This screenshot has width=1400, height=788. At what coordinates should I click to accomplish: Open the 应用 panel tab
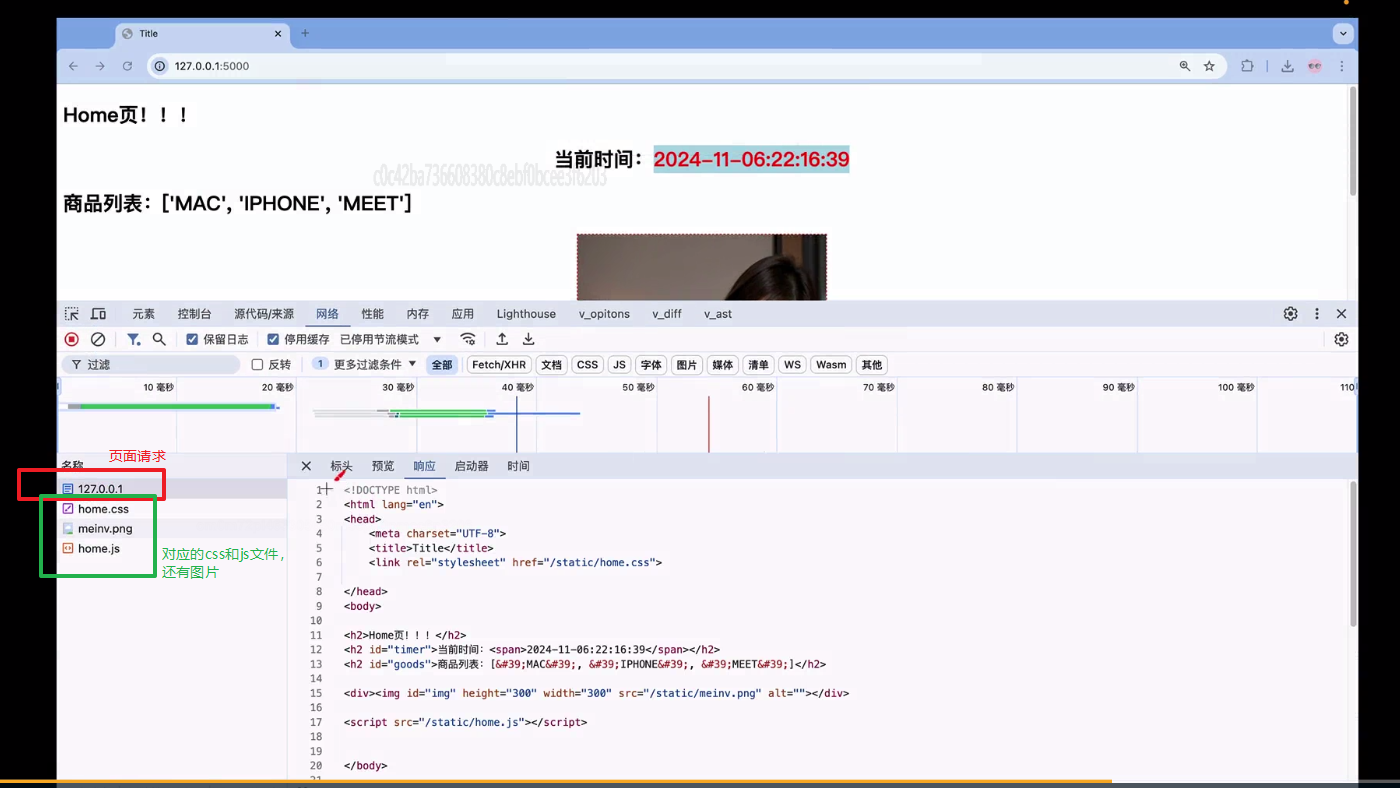(462, 314)
